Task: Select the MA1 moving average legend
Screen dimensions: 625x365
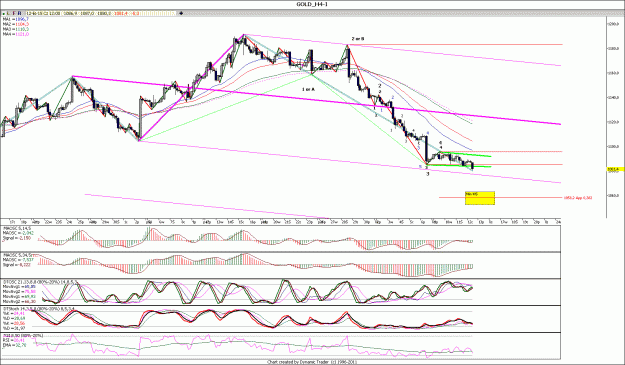Action: click(x=16, y=19)
